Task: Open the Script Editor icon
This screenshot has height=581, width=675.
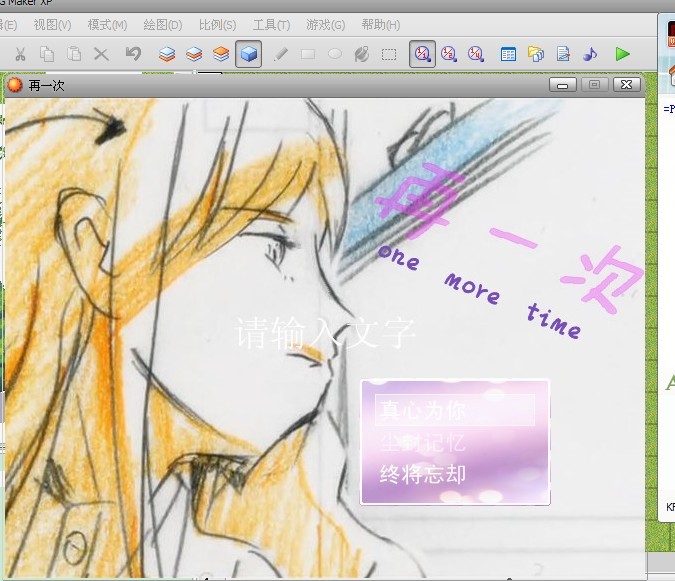Action: 563,54
